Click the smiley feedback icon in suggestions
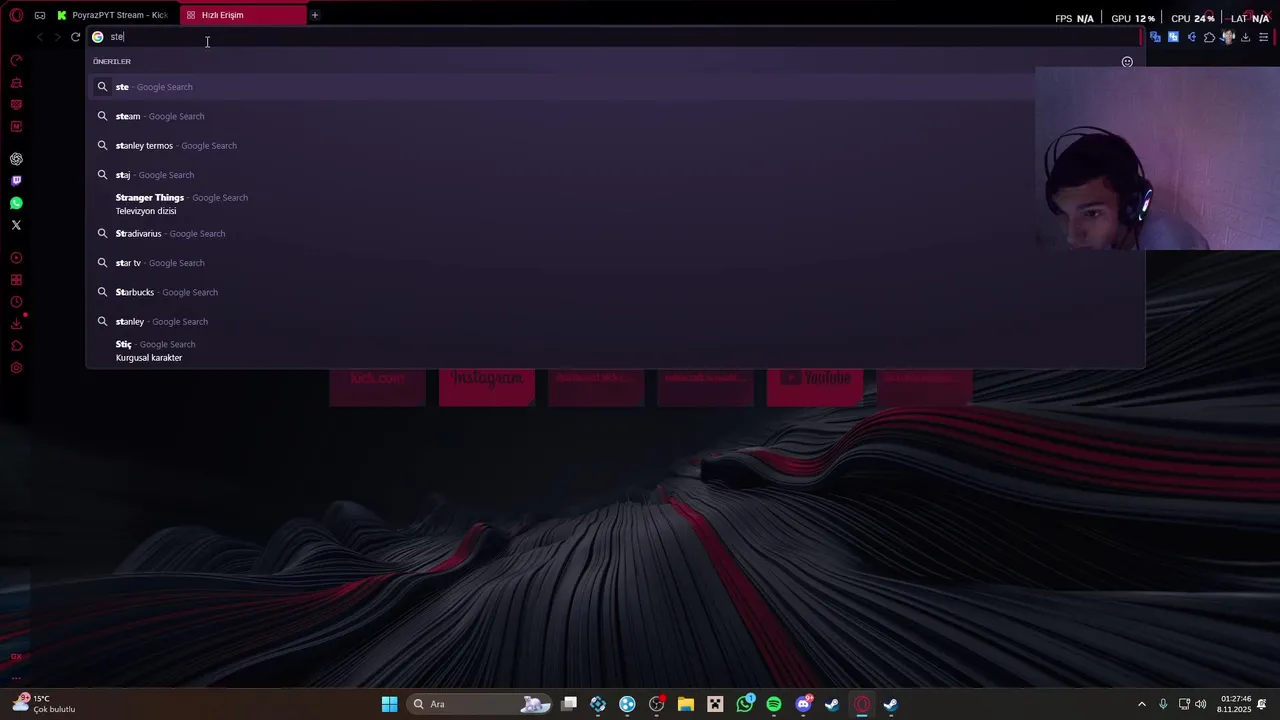The image size is (1280, 720). pyautogui.click(x=1127, y=62)
